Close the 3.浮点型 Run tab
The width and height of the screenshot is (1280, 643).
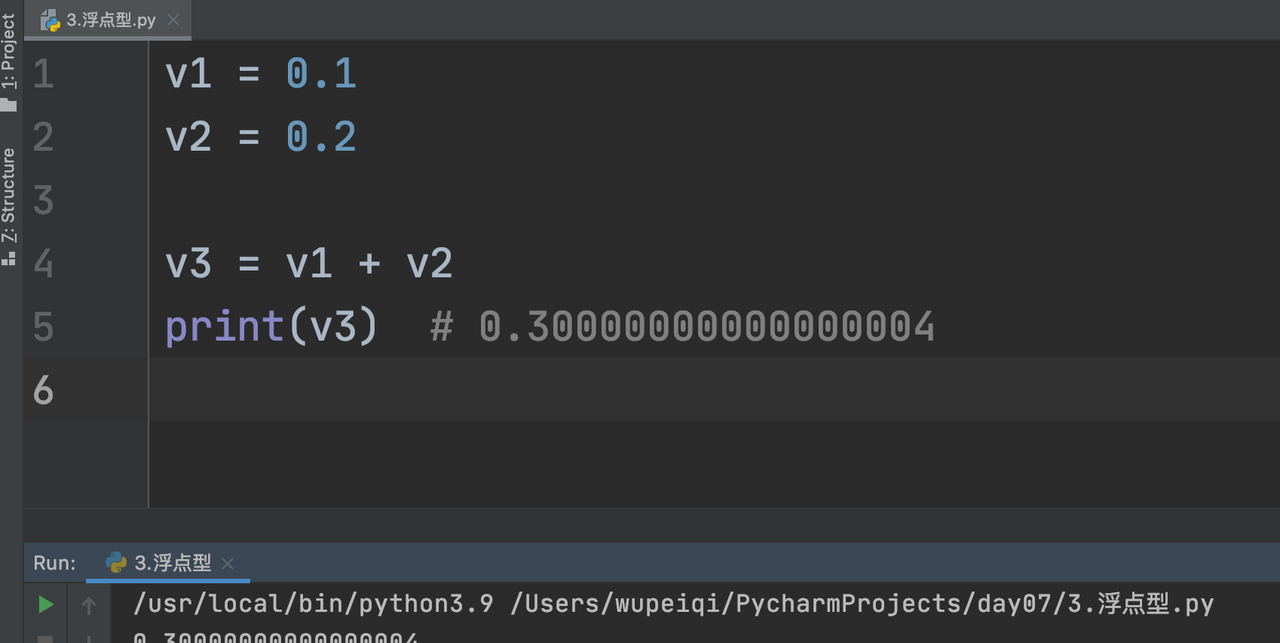pos(228,563)
